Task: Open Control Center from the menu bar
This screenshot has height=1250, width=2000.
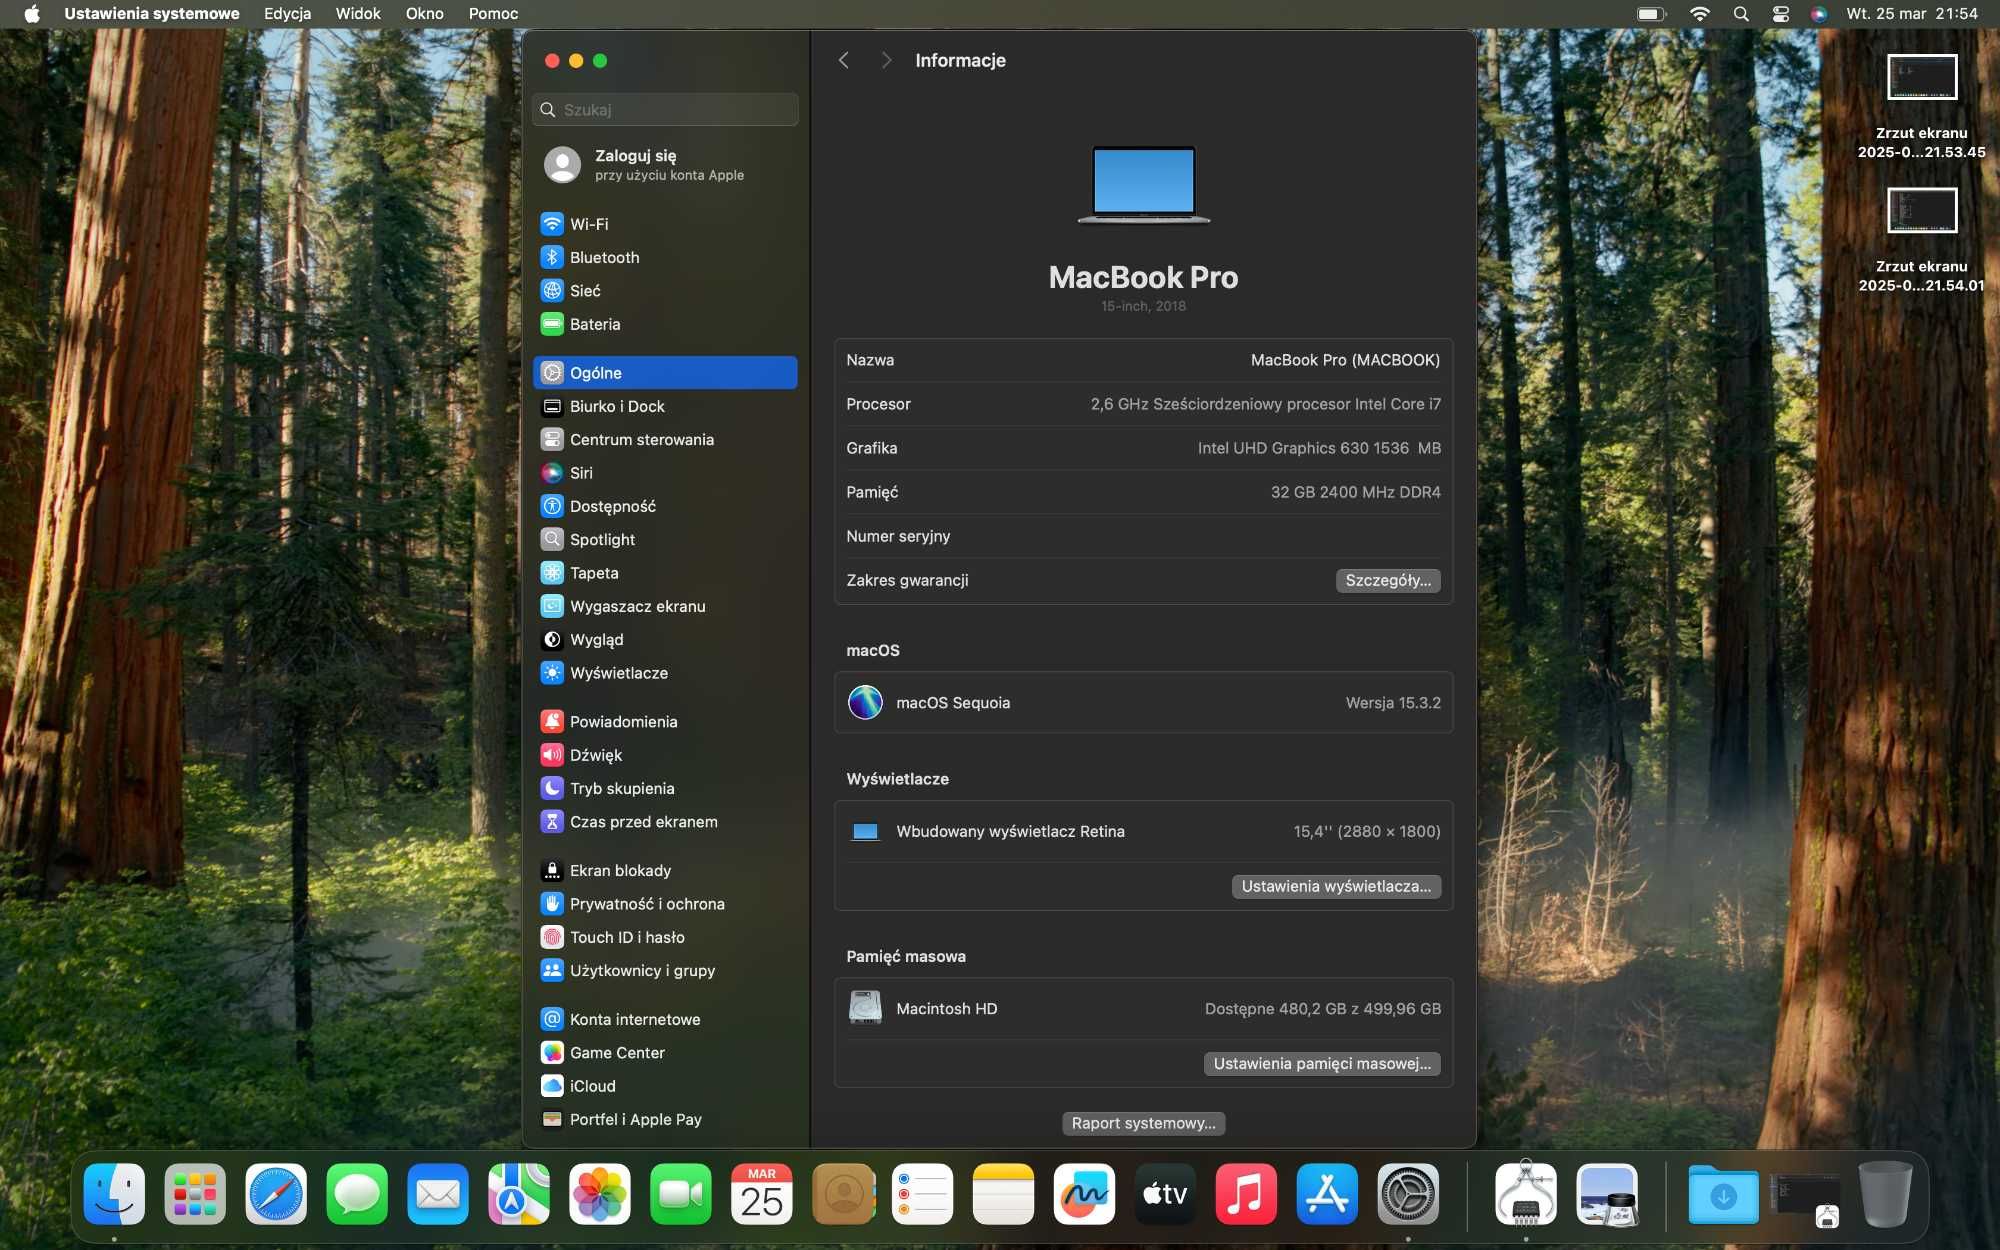Action: 1781,13
